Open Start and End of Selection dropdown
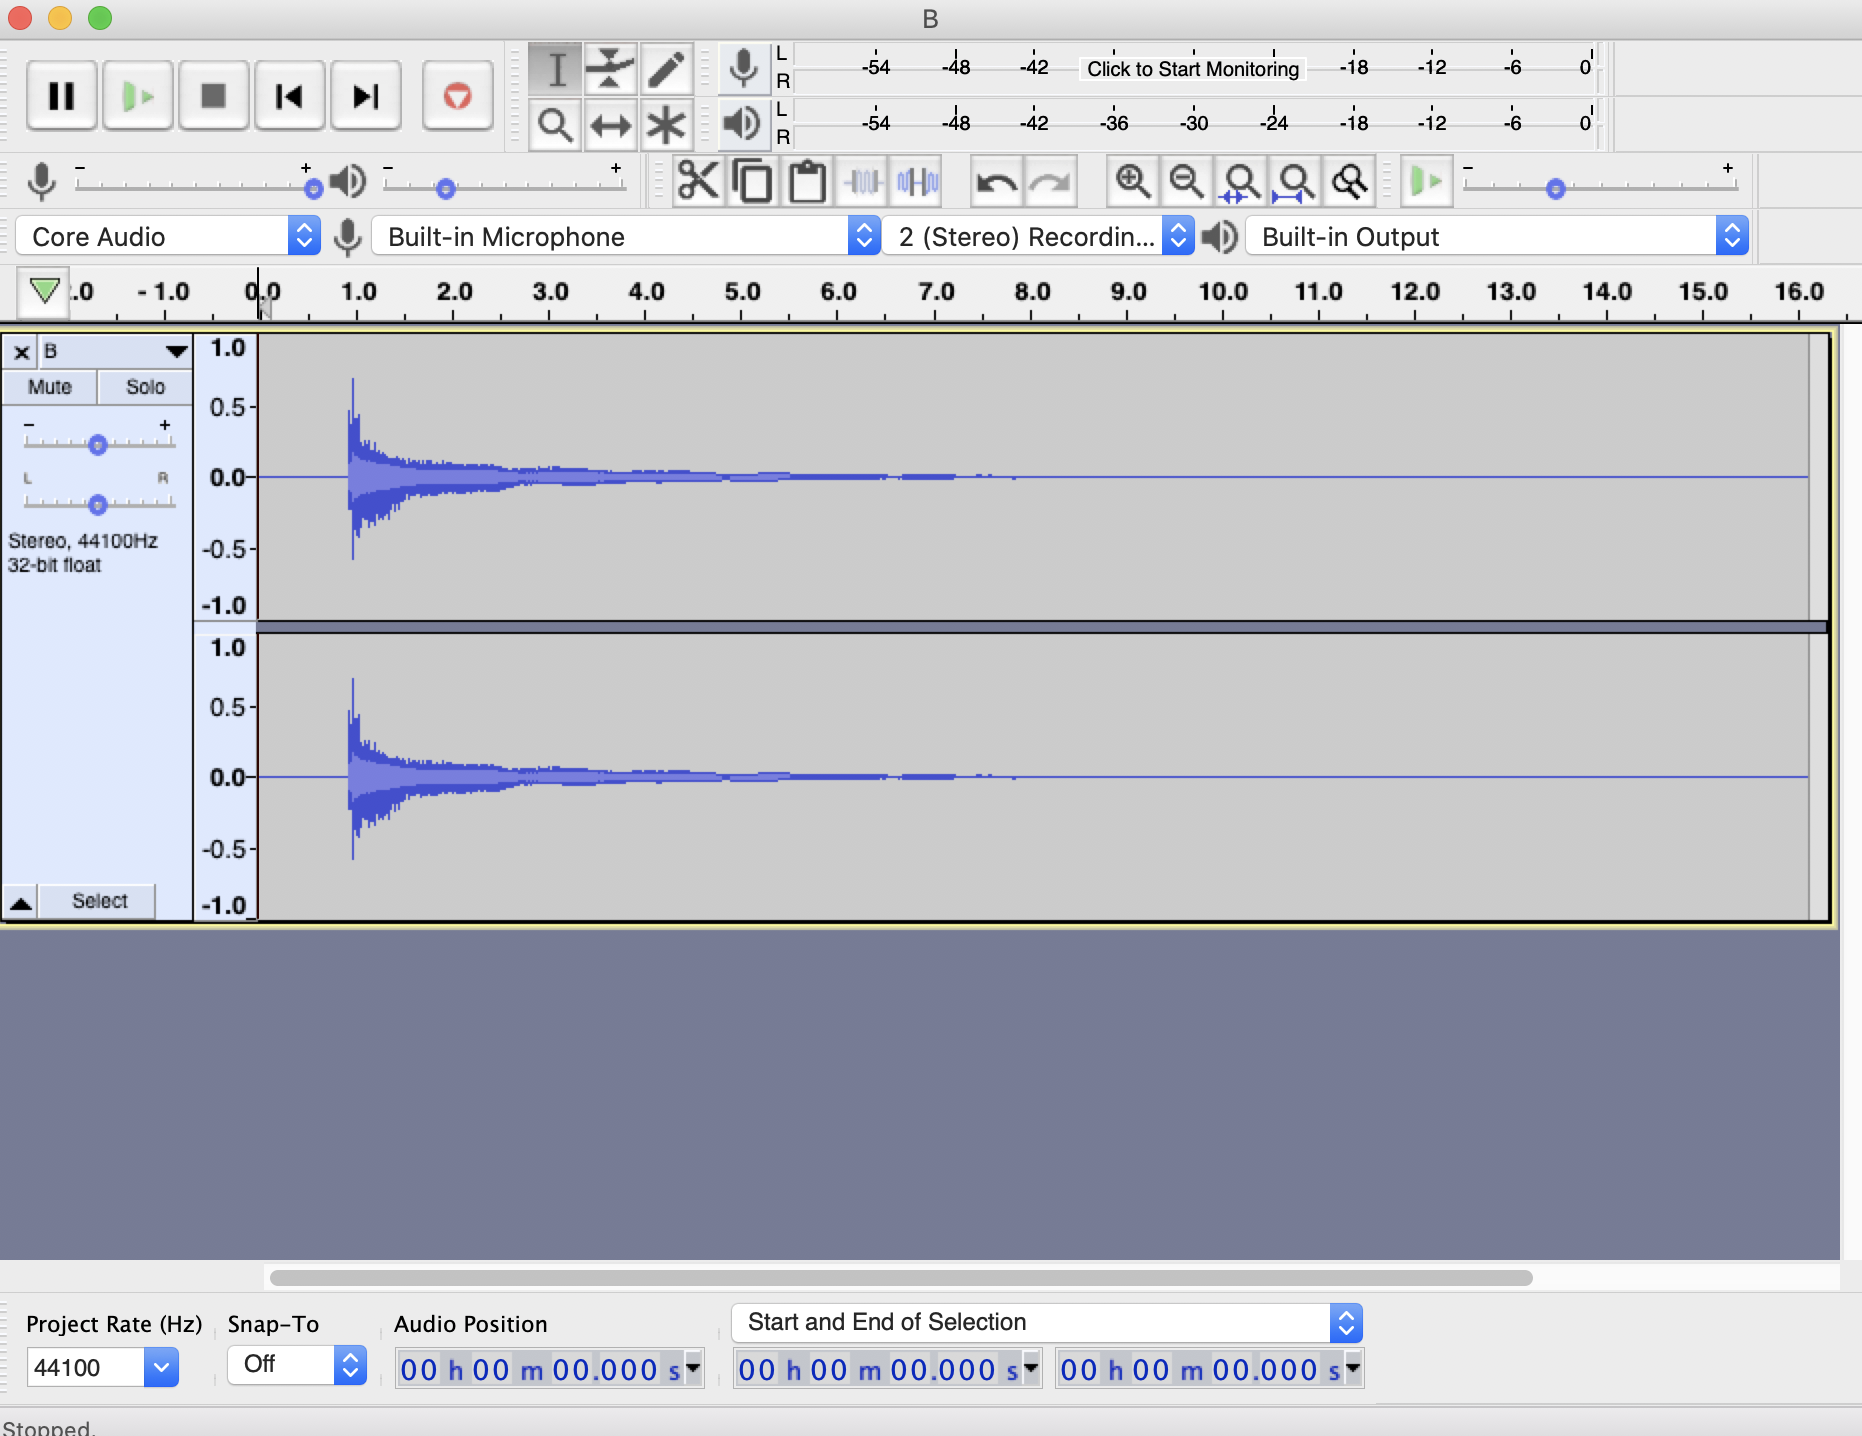Image resolution: width=1862 pixels, height=1436 pixels. tap(1047, 1323)
